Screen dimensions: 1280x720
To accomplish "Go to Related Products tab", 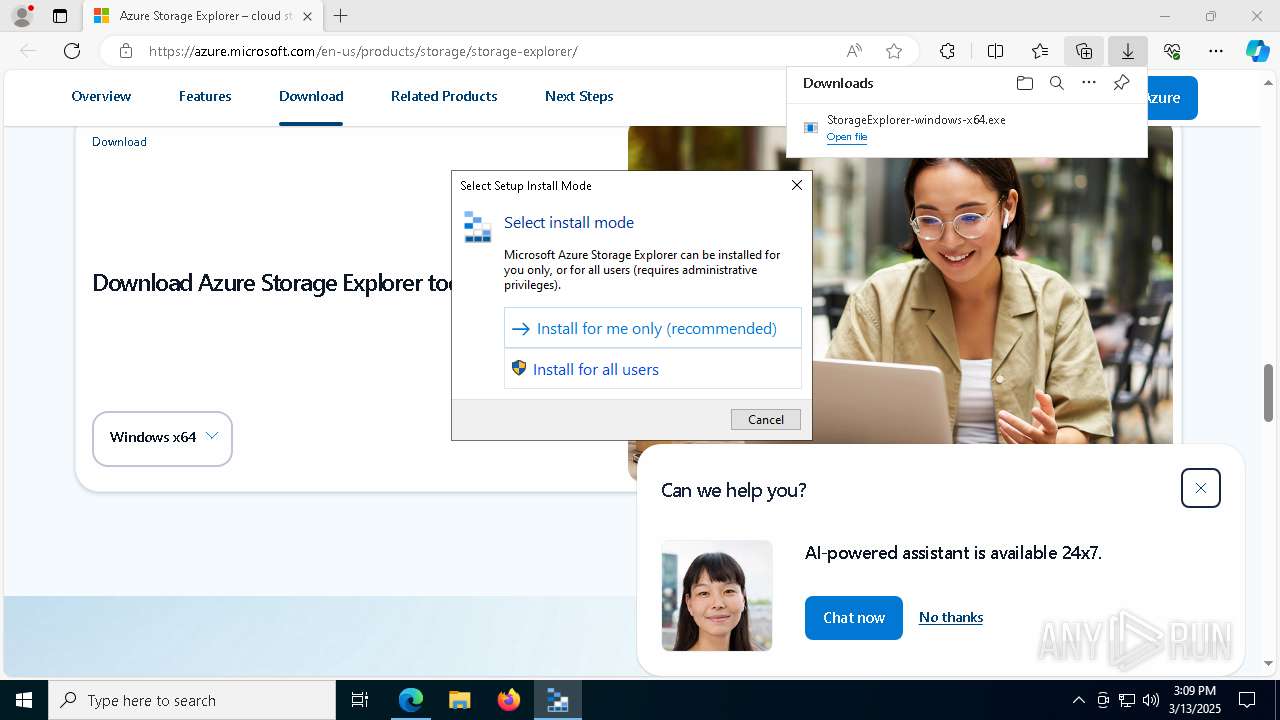I will pyautogui.click(x=444, y=96).
